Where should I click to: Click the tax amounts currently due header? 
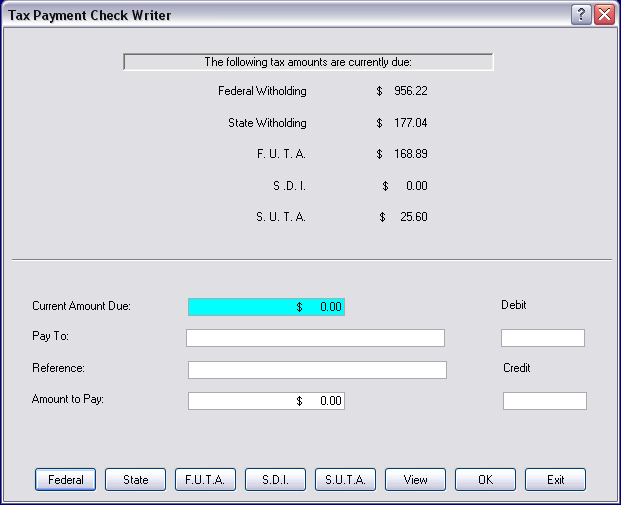pos(308,62)
